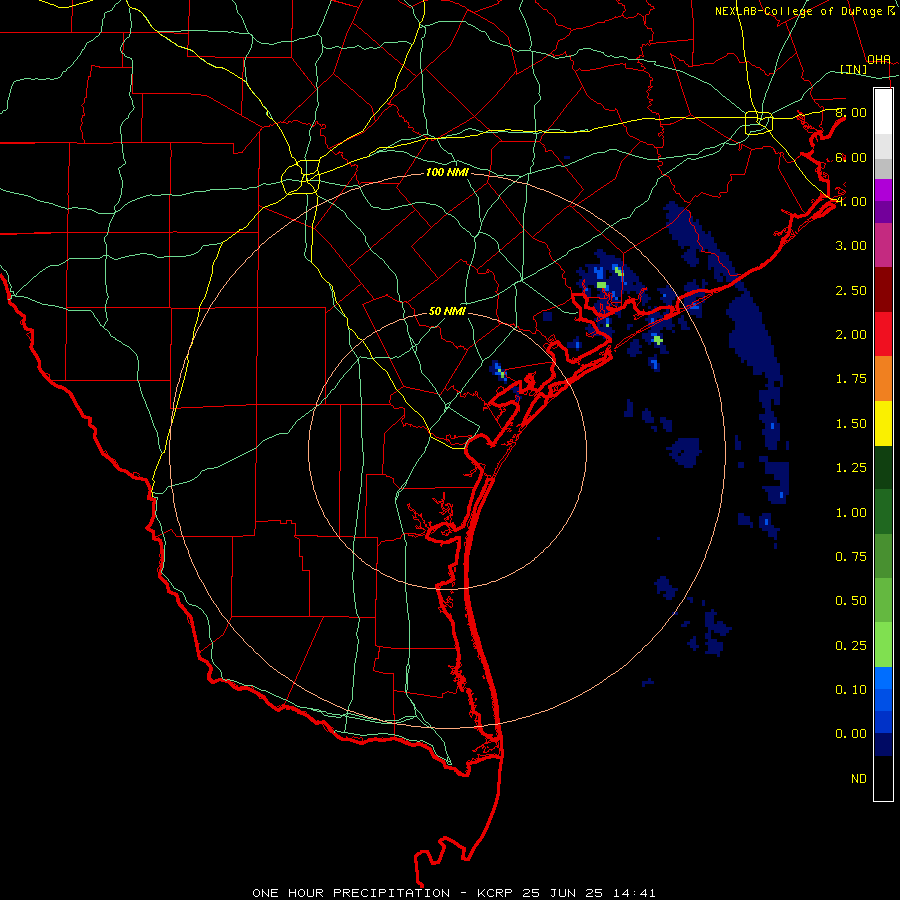Click the 3.00 legend value

(851, 246)
